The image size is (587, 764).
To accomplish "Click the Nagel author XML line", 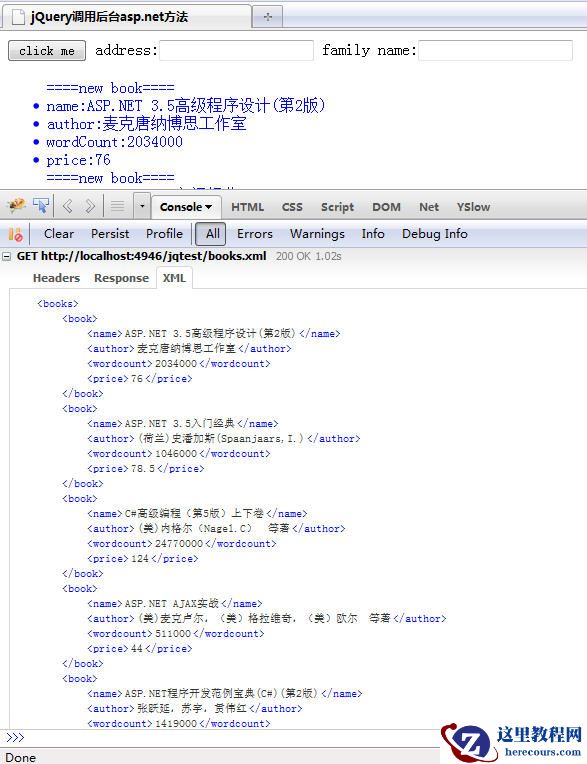I will (x=216, y=529).
